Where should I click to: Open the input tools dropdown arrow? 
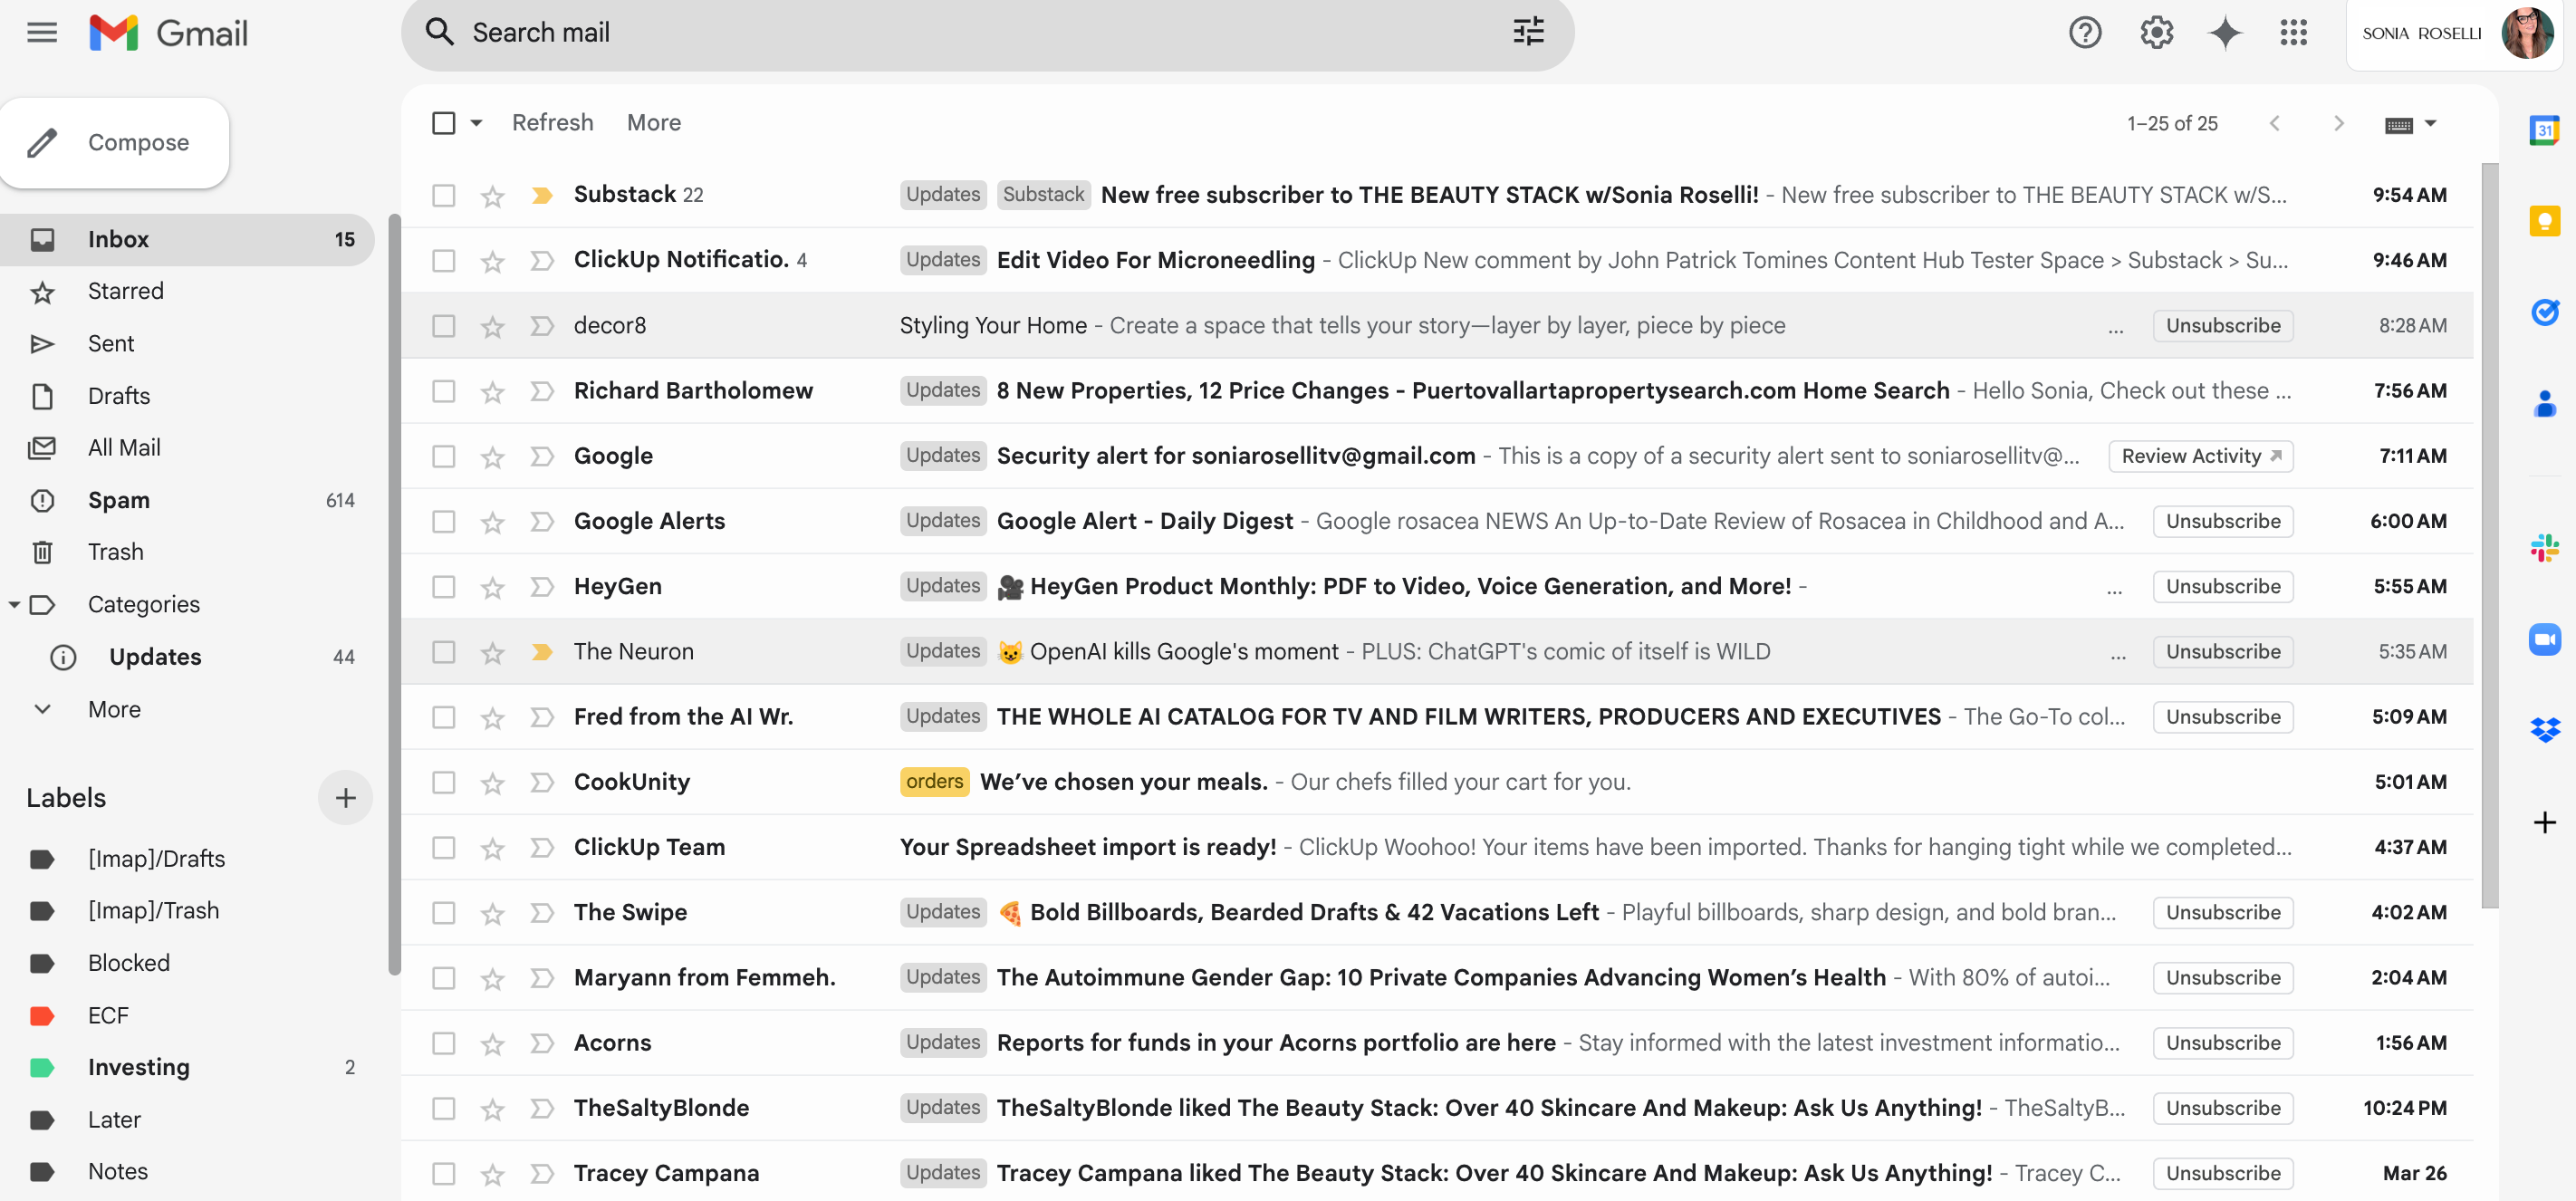pyautogui.click(x=2431, y=123)
